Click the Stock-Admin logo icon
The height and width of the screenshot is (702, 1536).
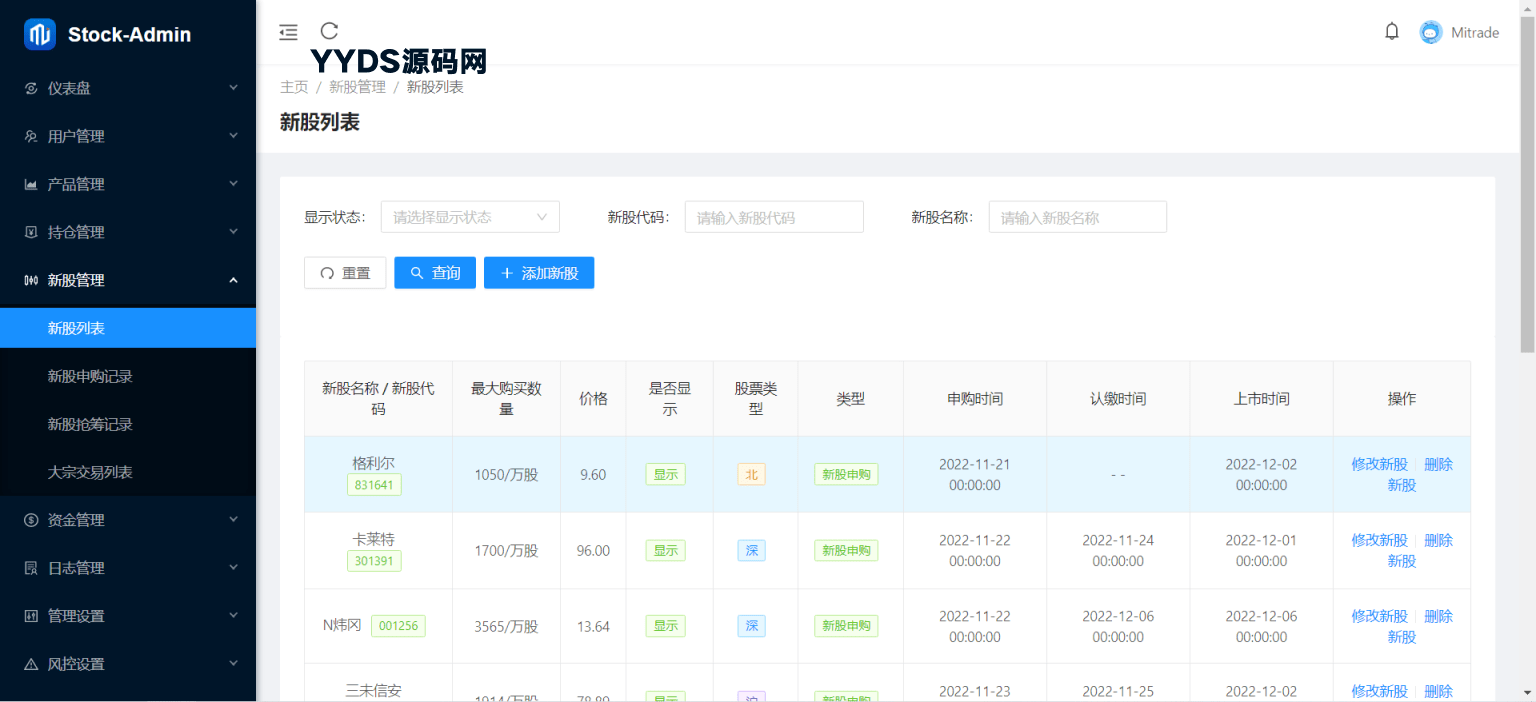tap(40, 35)
